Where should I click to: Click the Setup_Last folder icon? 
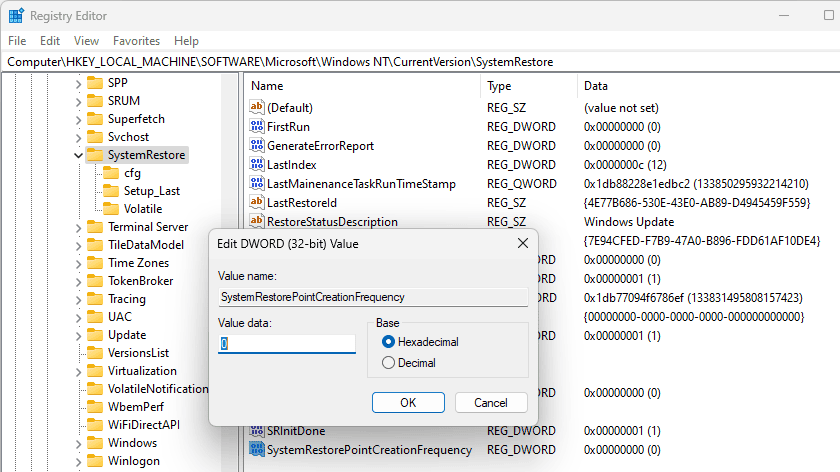pyautogui.click(x=111, y=191)
